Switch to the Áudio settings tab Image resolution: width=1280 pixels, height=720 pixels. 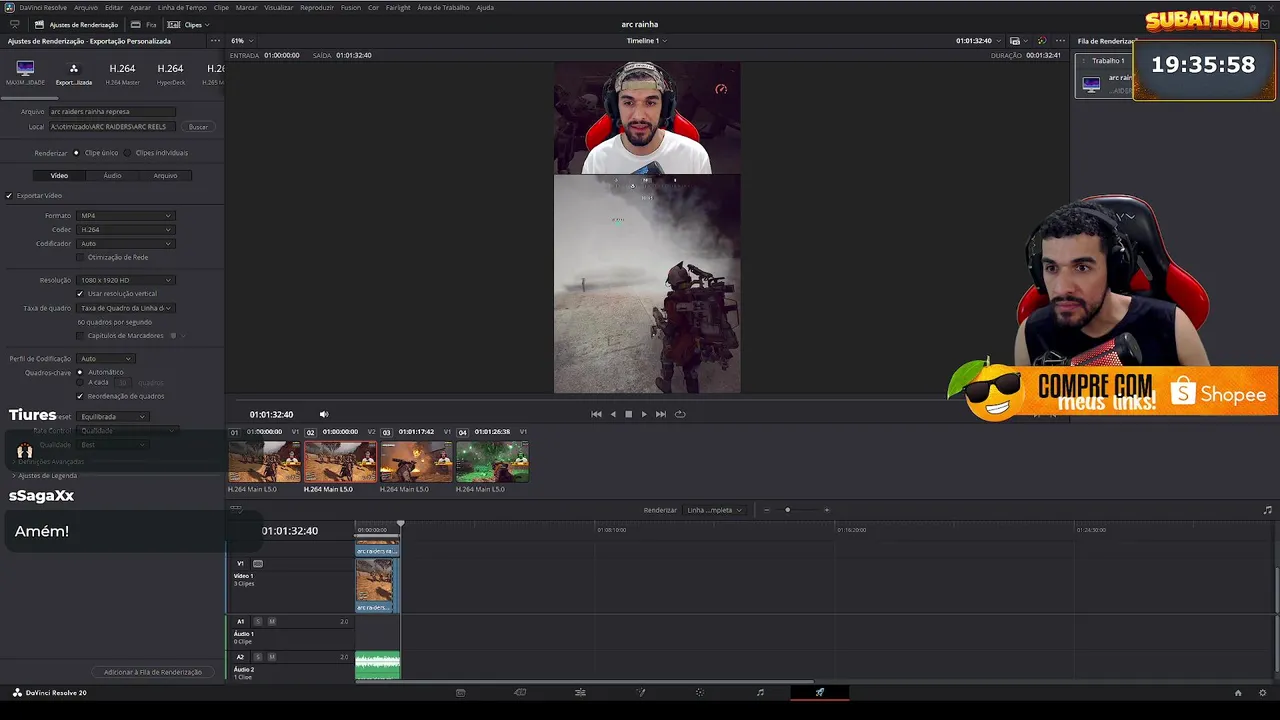(112, 176)
